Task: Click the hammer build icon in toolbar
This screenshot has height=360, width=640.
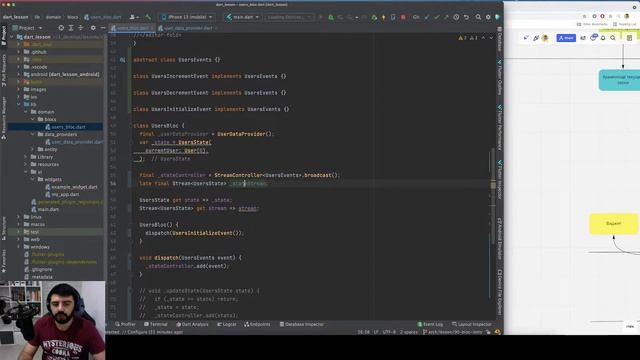Action: 148,17
